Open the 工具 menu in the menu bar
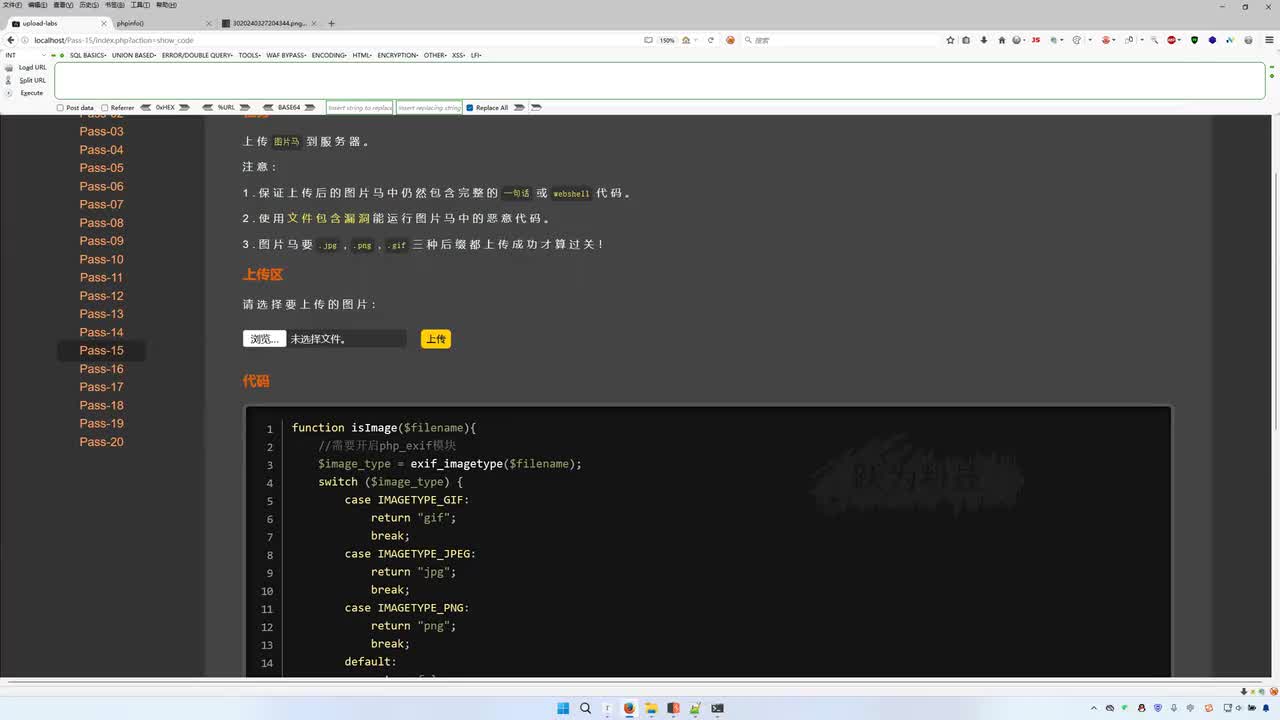Viewport: 1280px width, 720px height. coord(140,5)
